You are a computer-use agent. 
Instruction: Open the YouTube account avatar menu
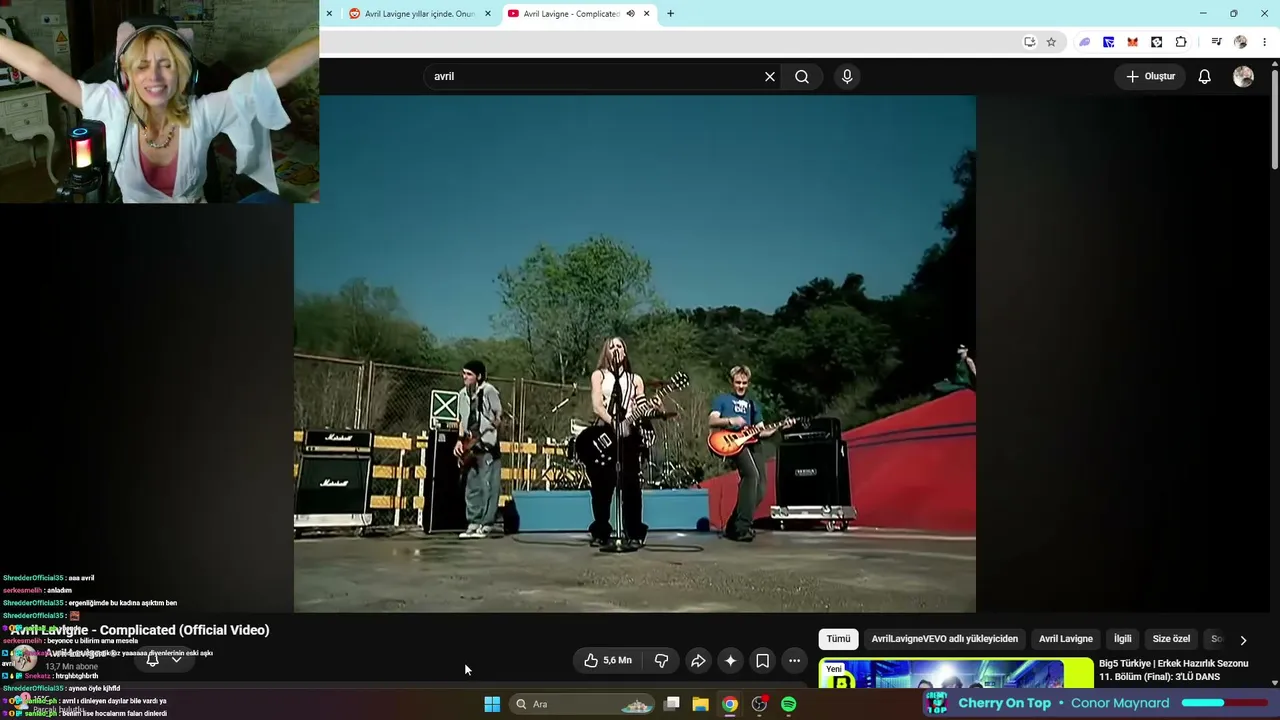1243,76
